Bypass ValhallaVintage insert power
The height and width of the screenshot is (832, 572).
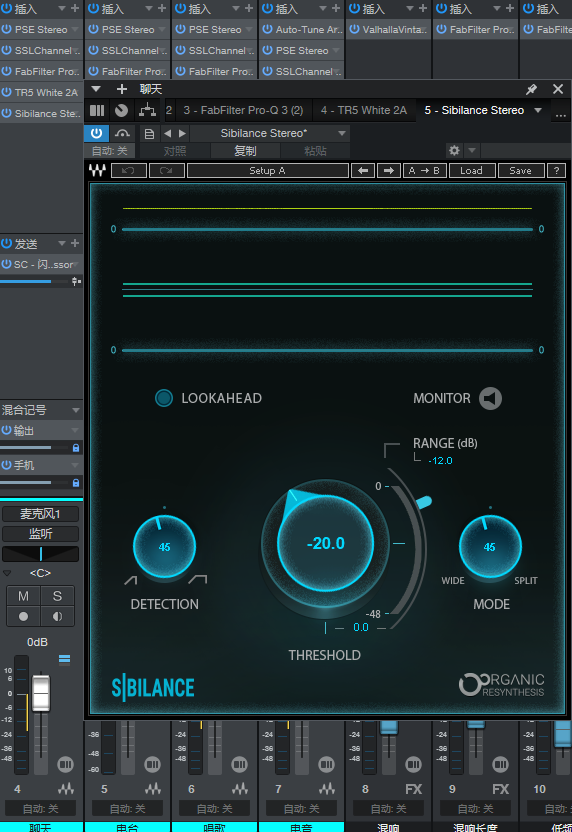354,30
